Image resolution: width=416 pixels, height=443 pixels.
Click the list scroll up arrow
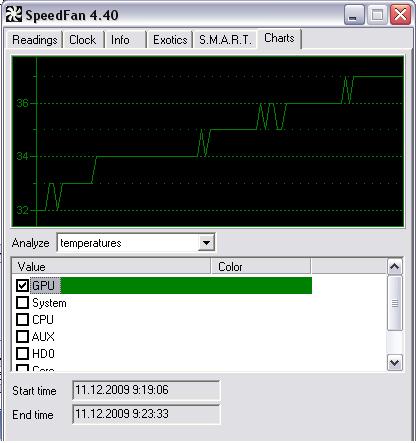tap(395, 266)
